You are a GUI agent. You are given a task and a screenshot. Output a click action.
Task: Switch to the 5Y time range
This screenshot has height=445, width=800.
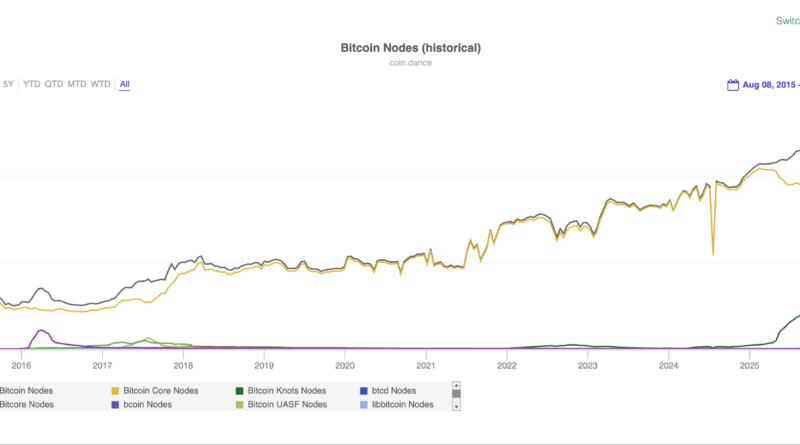(x=8, y=84)
